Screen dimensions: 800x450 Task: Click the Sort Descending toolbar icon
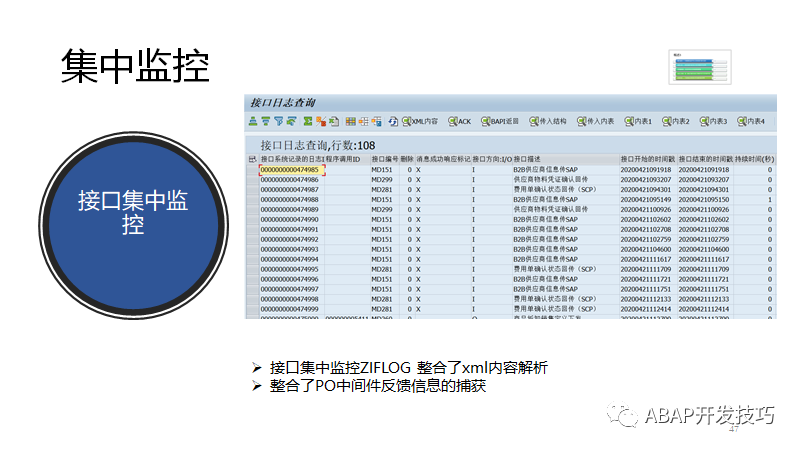[x=266, y=121]
